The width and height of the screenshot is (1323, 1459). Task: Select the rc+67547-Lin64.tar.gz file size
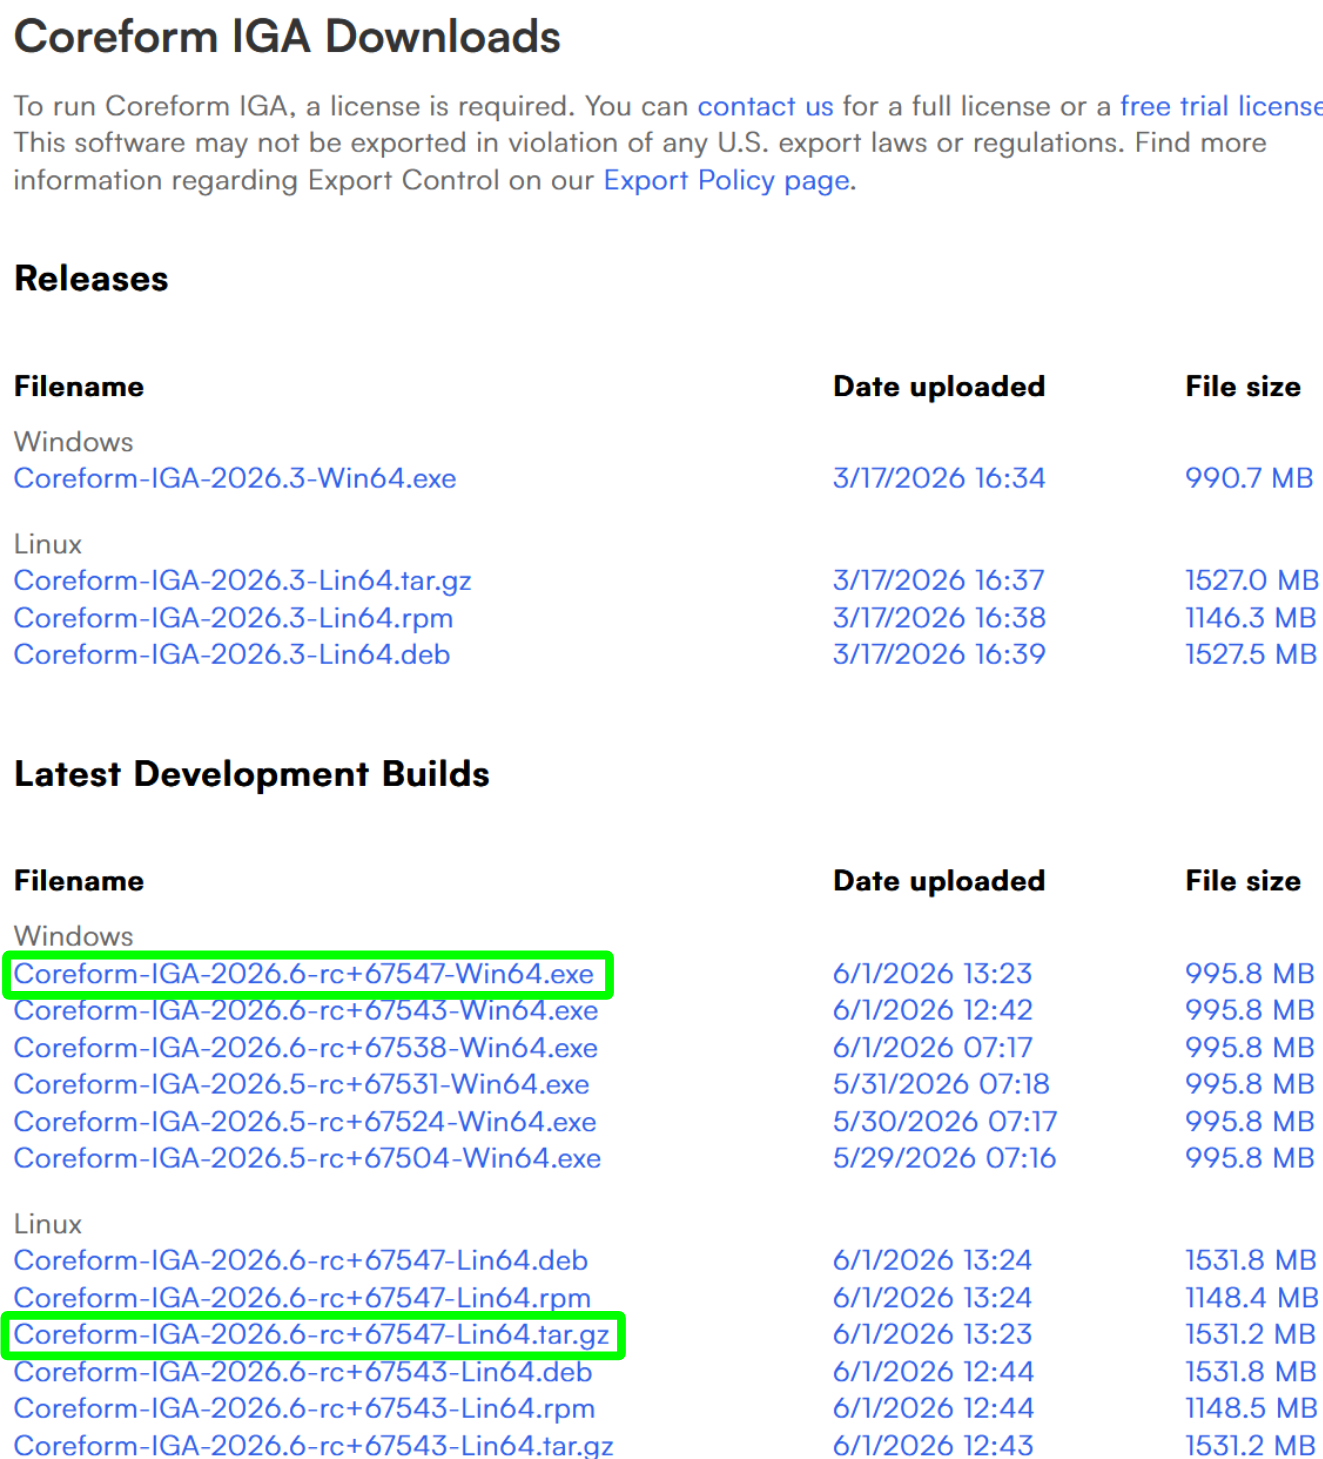click(x=1251, y=1335)
